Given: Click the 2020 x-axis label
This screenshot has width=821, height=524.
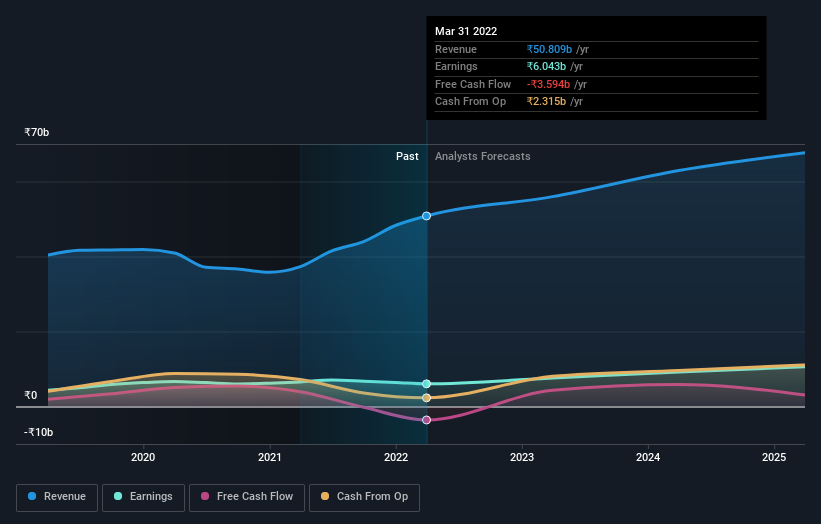Looking at the screenshot, I should pos(143,458).
